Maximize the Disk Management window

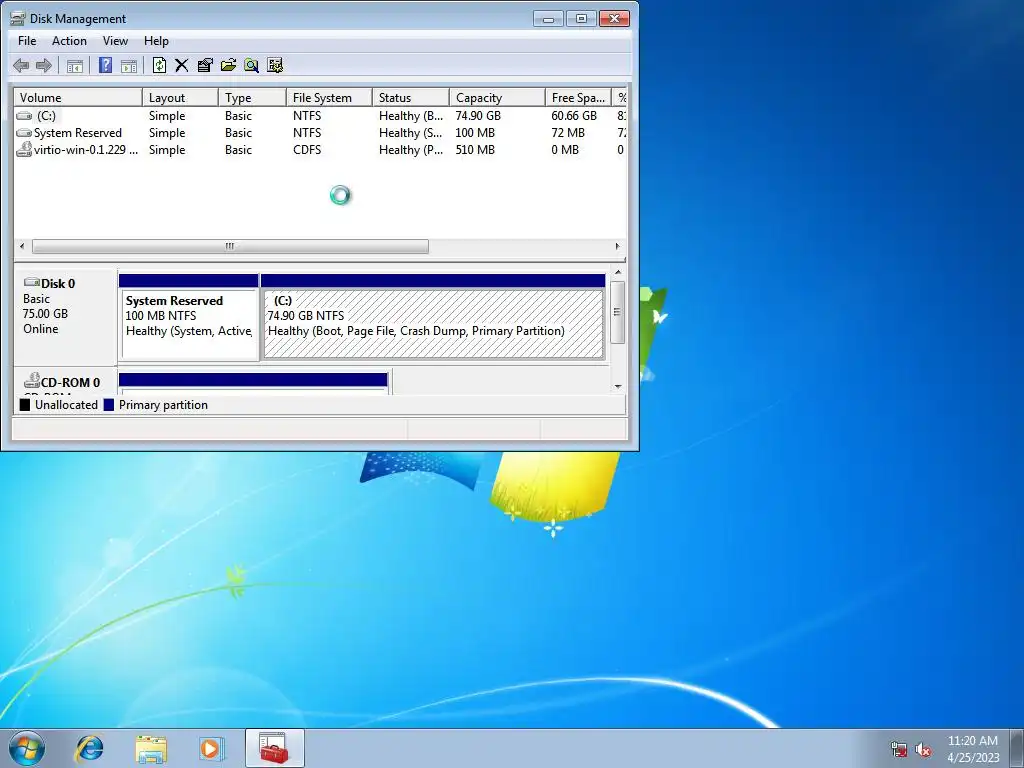point(581,18)
